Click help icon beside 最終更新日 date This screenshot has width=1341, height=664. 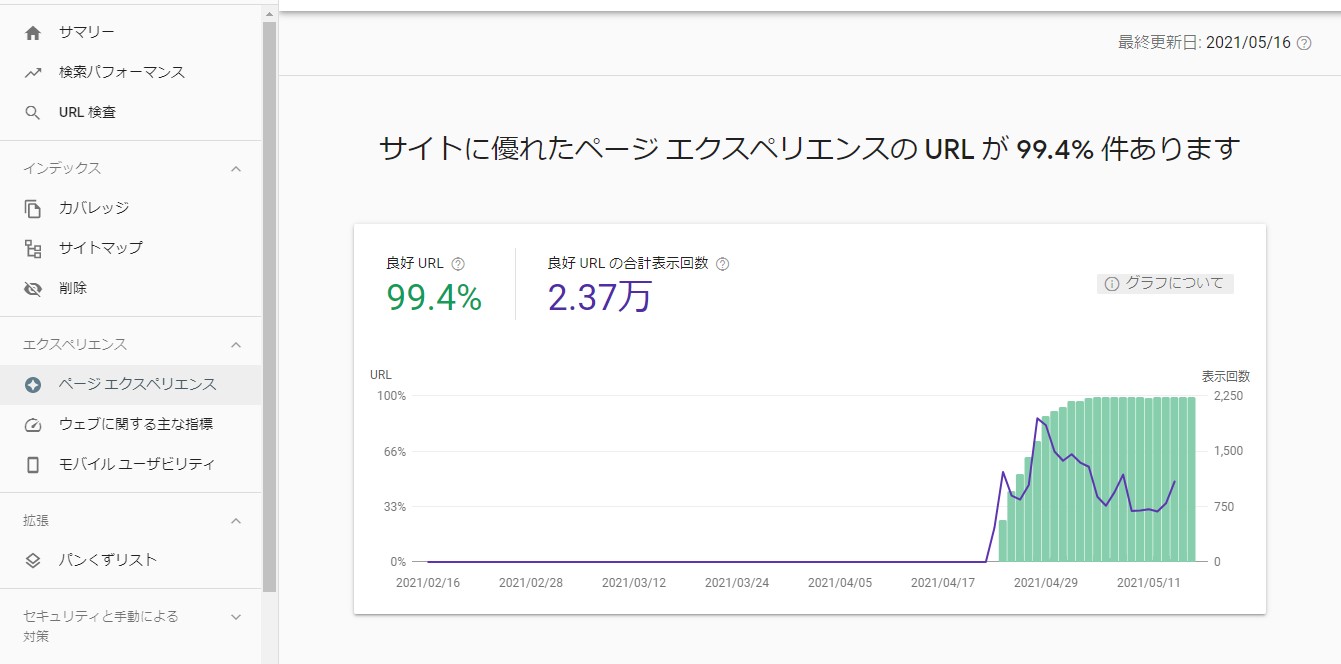coord(1304,43)
